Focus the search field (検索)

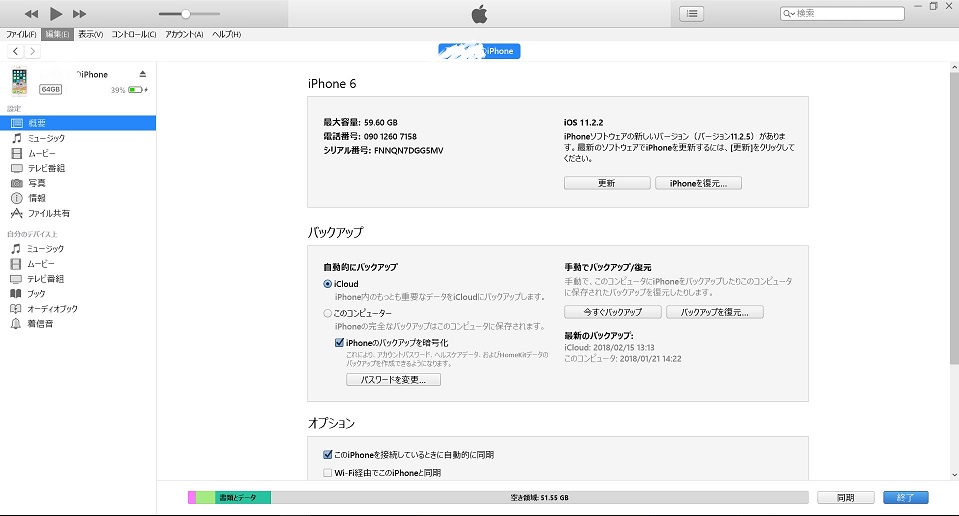[x=842, y=13]
